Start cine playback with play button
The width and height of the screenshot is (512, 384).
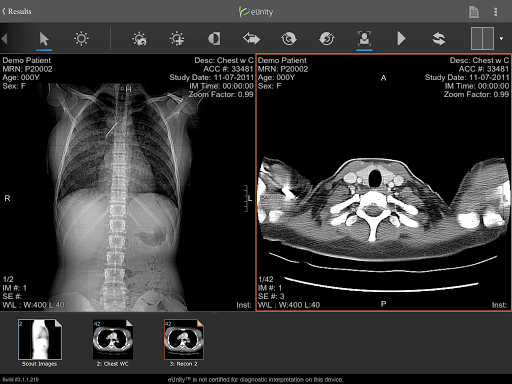pyautogui.click(x=401, y=39)
